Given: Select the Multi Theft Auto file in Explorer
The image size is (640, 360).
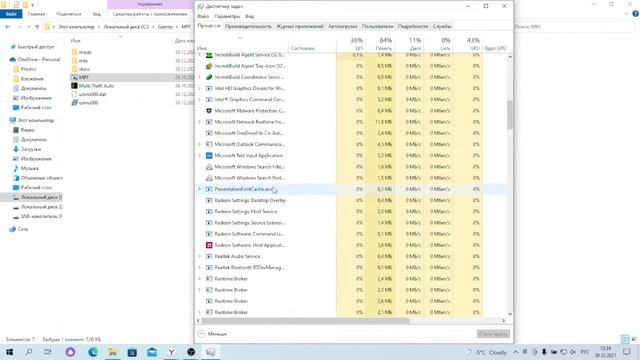Looking at the screenshot, I should click(x=96, y=86).
